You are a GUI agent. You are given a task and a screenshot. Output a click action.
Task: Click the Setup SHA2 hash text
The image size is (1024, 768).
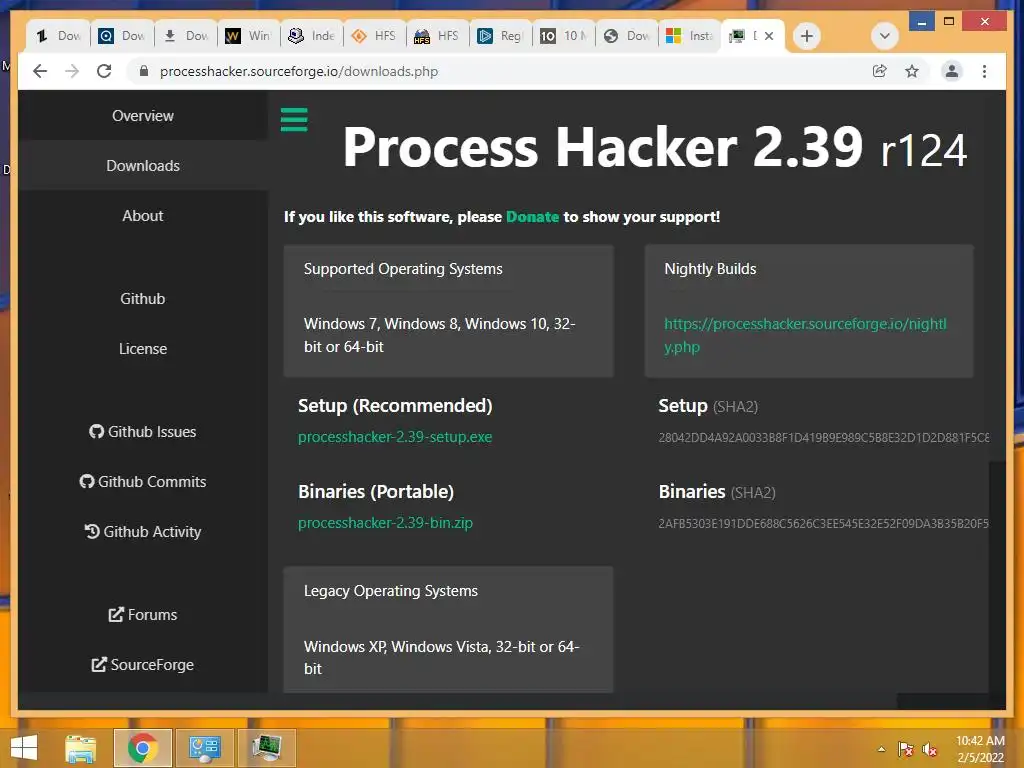[824, 438]
